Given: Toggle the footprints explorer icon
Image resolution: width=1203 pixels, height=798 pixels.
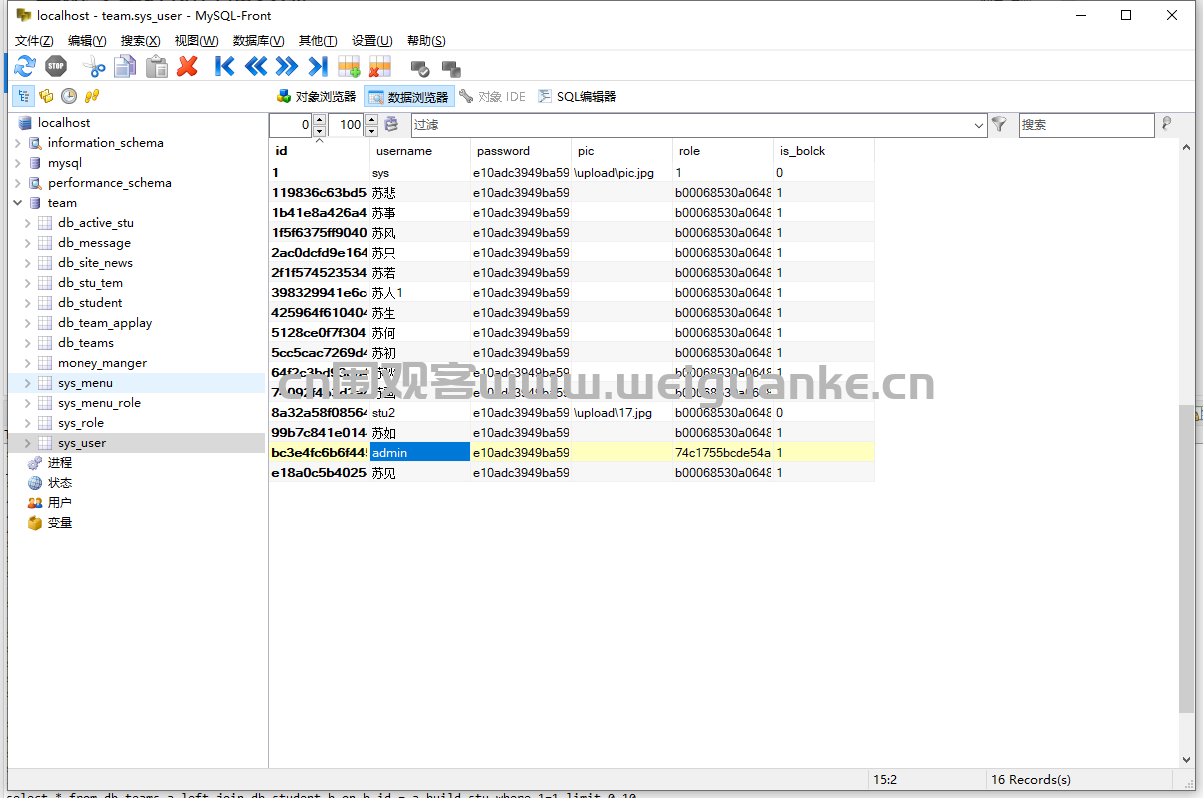Looking at the screenshot, I should 92,96.
